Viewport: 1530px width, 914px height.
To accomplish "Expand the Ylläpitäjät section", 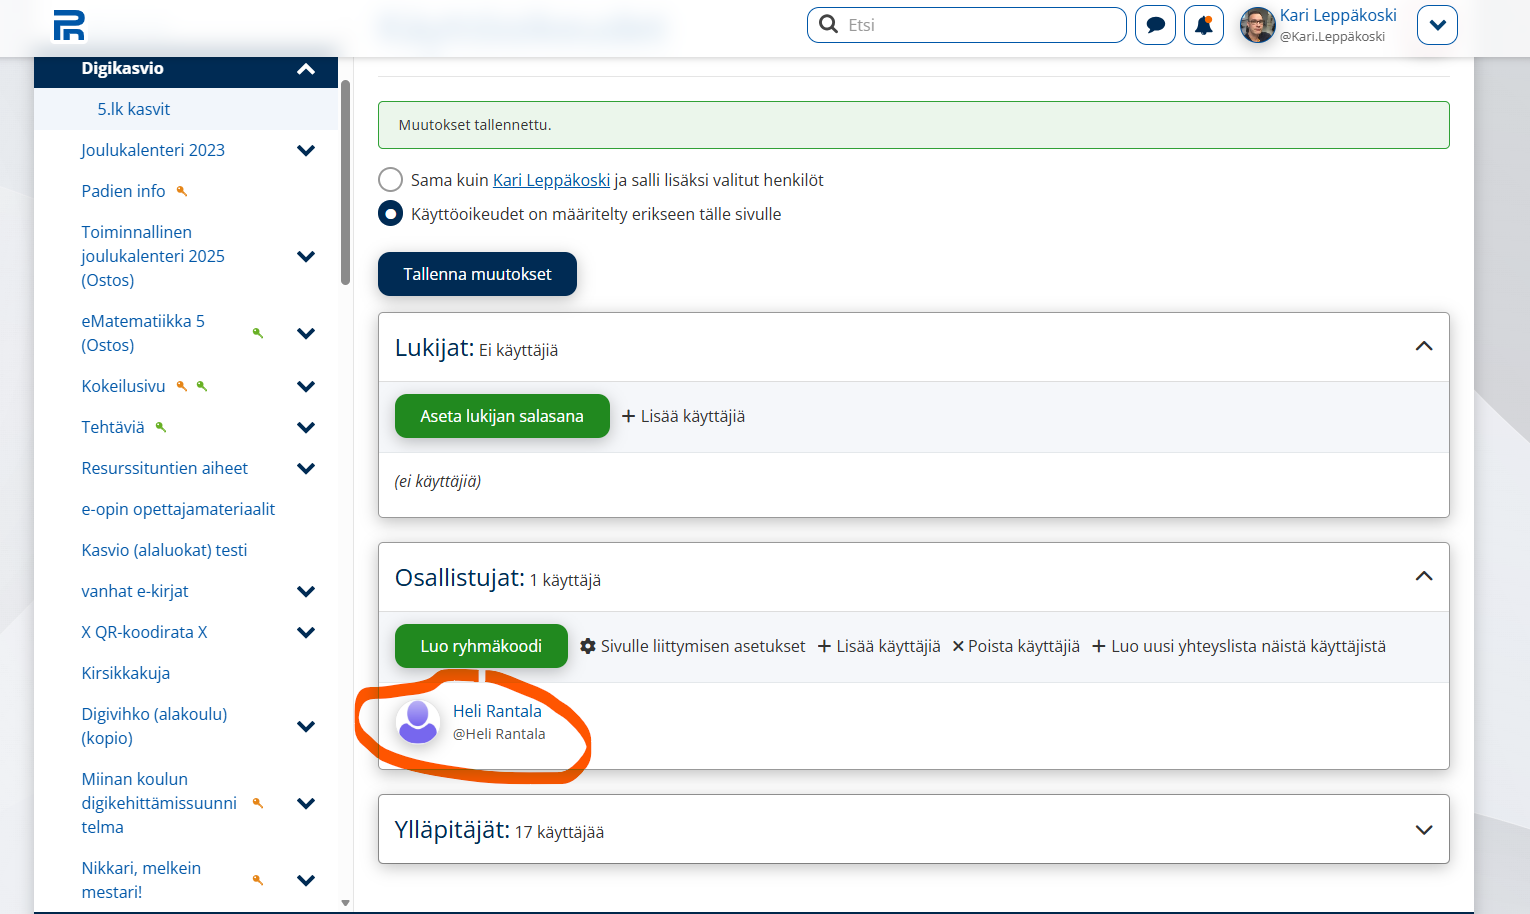I will [1424, 830].
